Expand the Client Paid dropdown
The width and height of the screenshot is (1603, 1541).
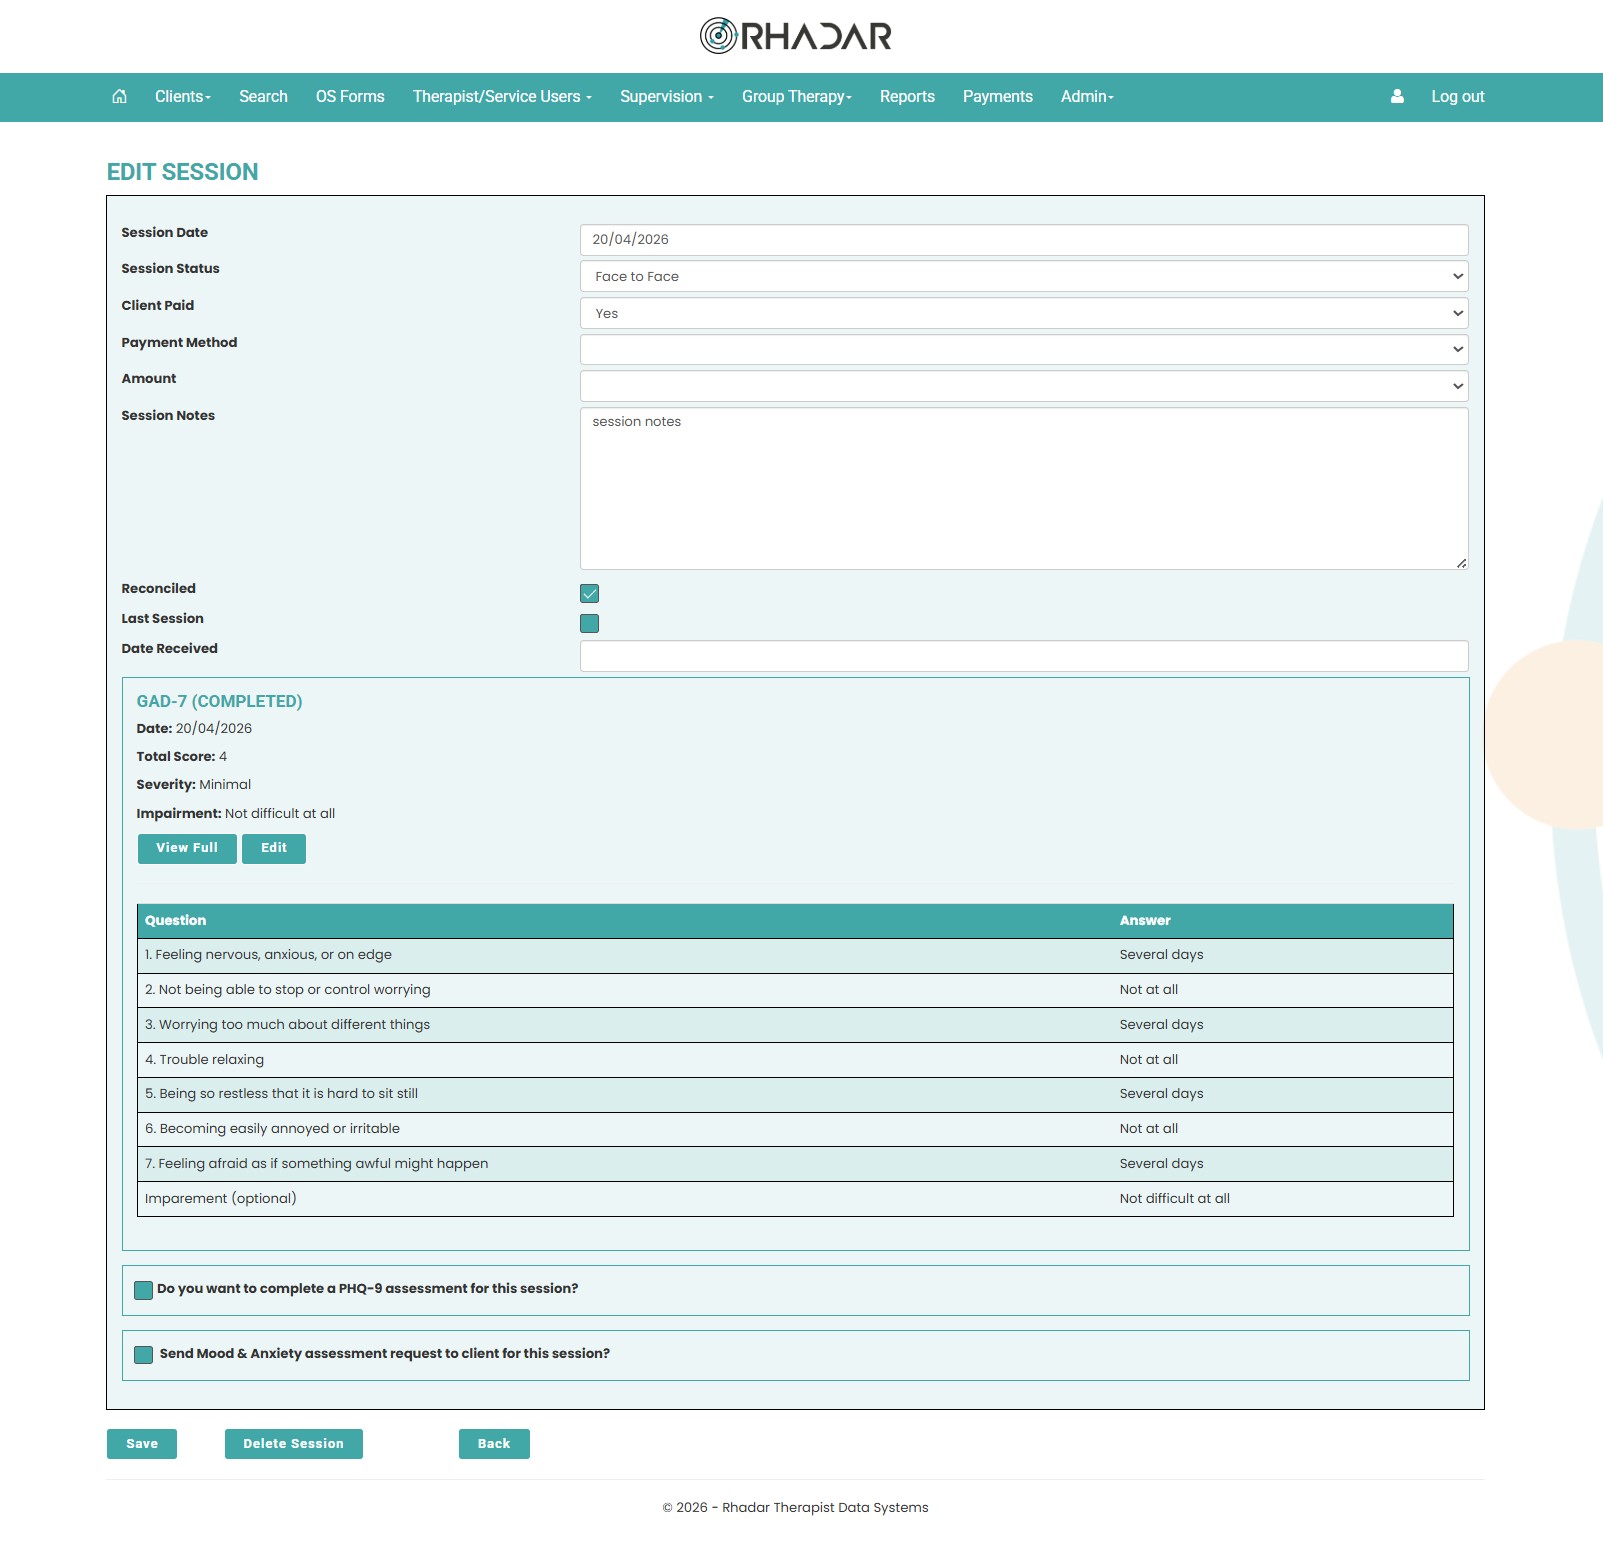1024,313
